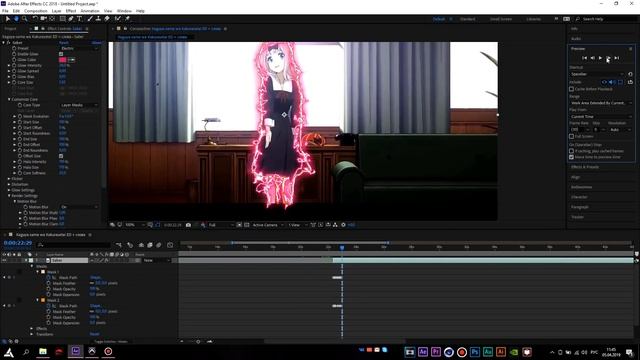Open the File menu
This screenshot has height=360, width=640.
coord(5,11)
